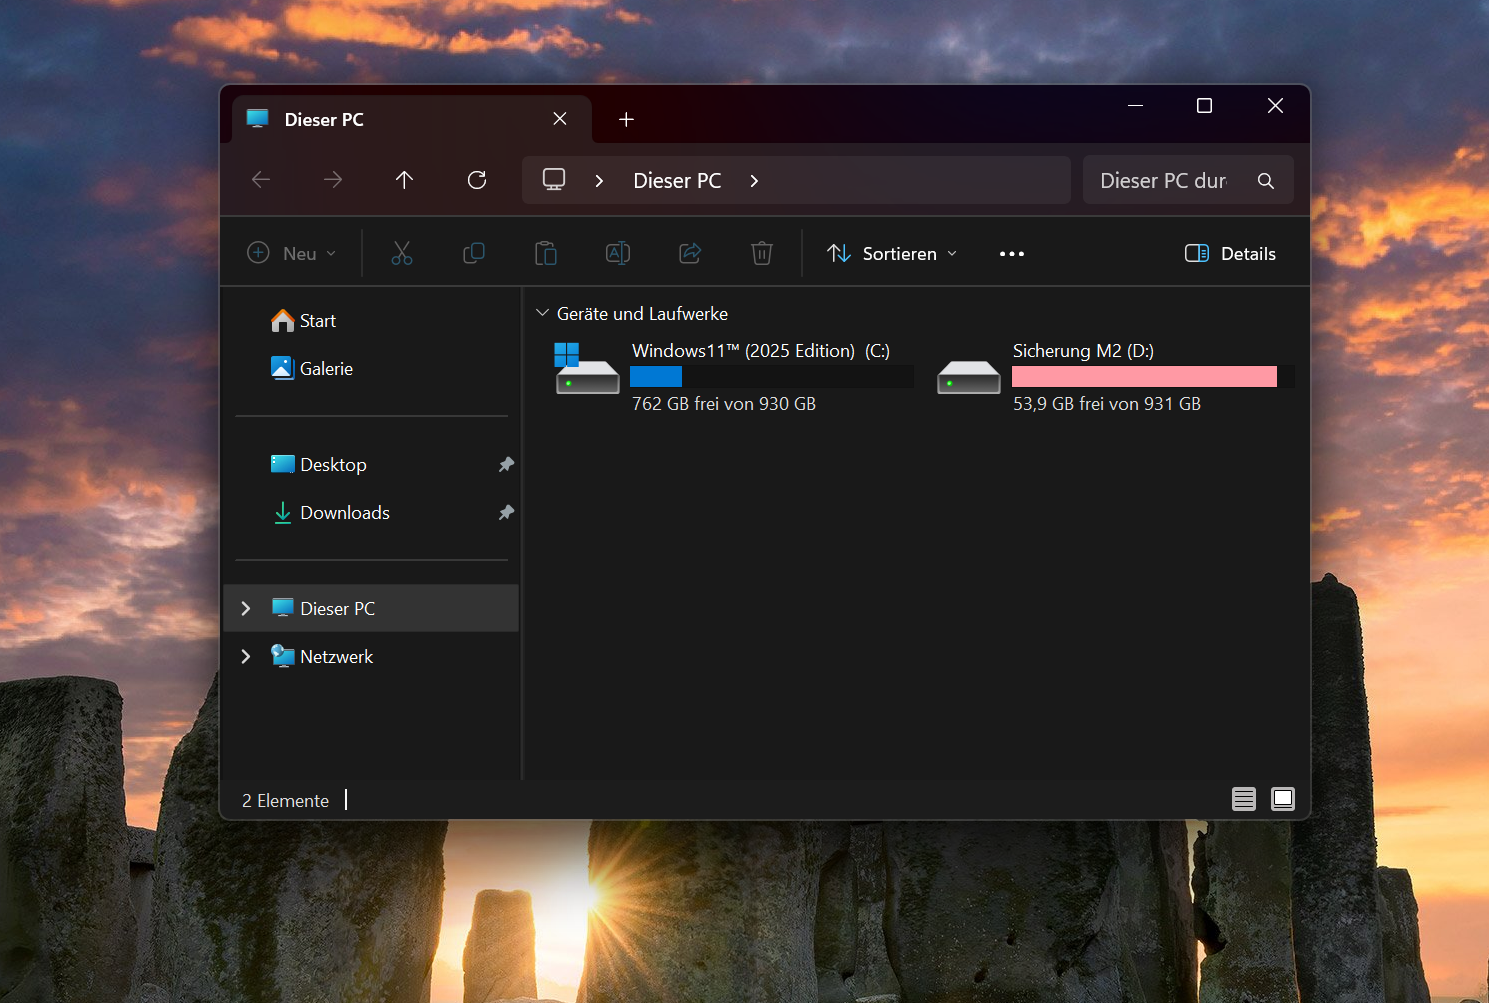Screen dimensions: 1489x1003
Task: Click the Copy icon in toolbar
Action: coord(474,254)
